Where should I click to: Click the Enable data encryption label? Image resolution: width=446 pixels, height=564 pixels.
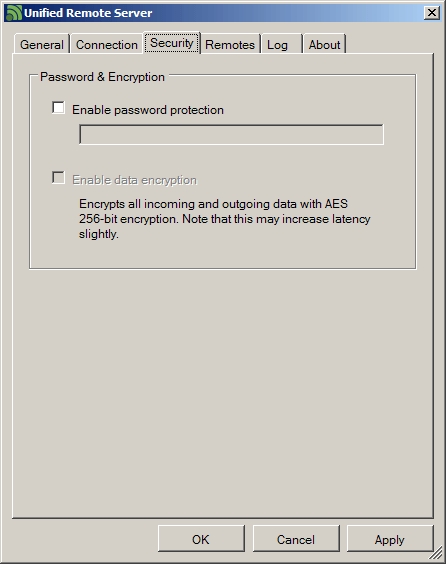[x=135, y=180]
